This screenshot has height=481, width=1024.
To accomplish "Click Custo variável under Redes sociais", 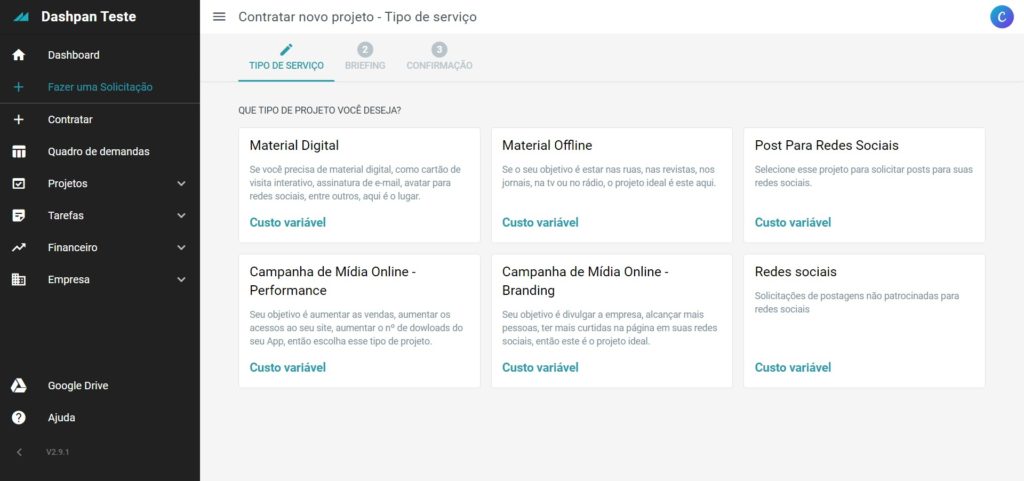I will point(793,367).
